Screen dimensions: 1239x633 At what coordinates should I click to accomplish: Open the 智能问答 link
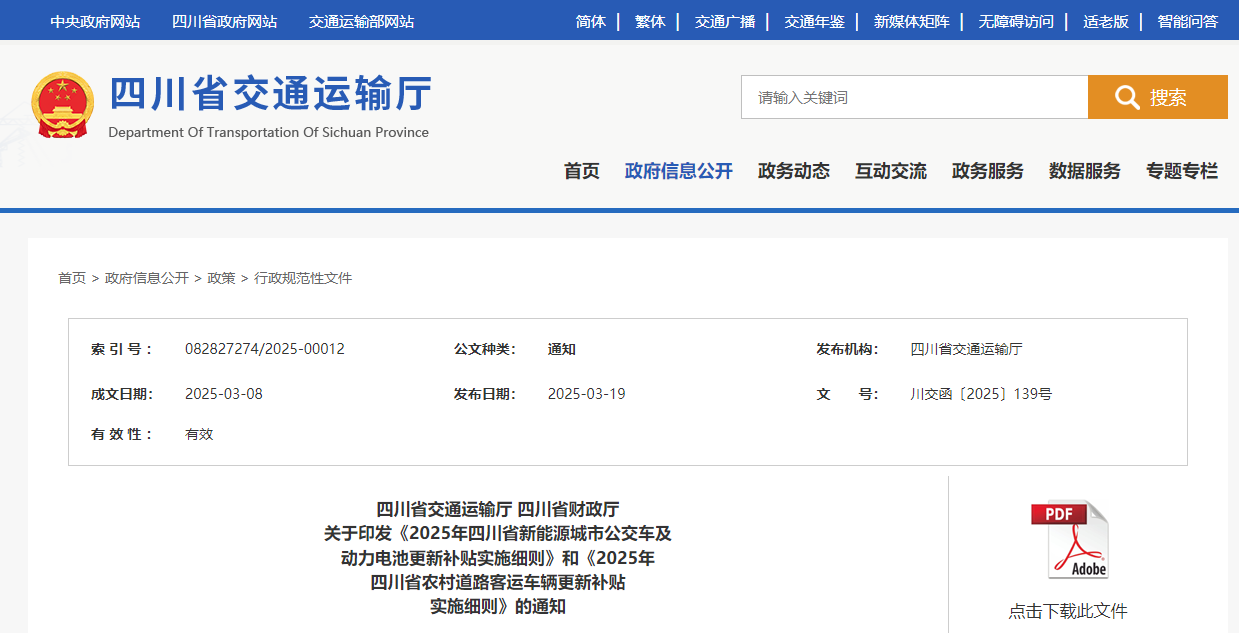click(1188, 21)
